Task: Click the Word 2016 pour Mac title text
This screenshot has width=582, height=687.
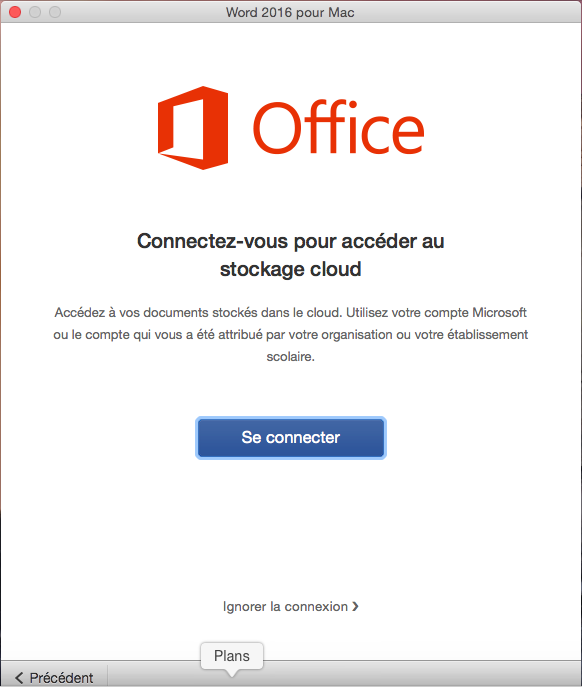Action: click(290, 12)
